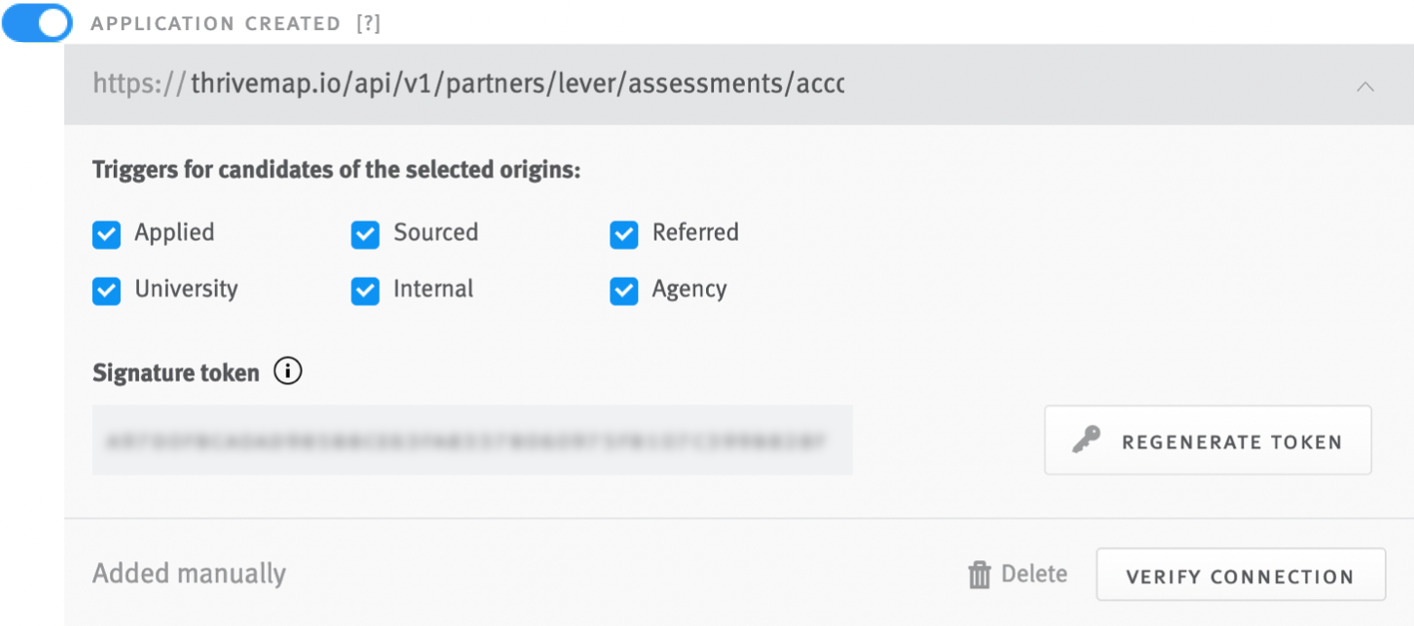1414x626 pixels.
Task: Click the trash icon next to Delete
Action: 979,573
